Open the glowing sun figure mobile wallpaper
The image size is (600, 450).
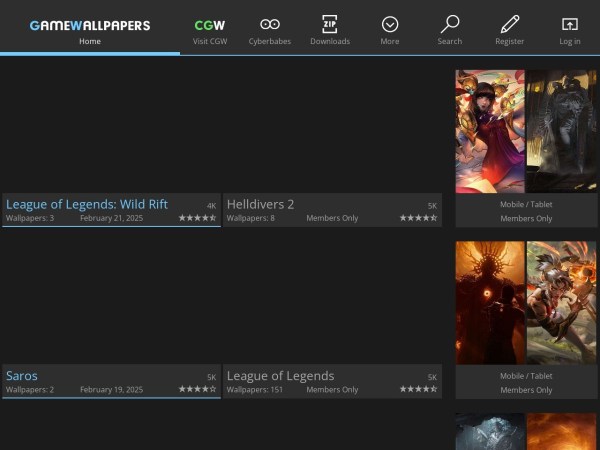[490, 302]
